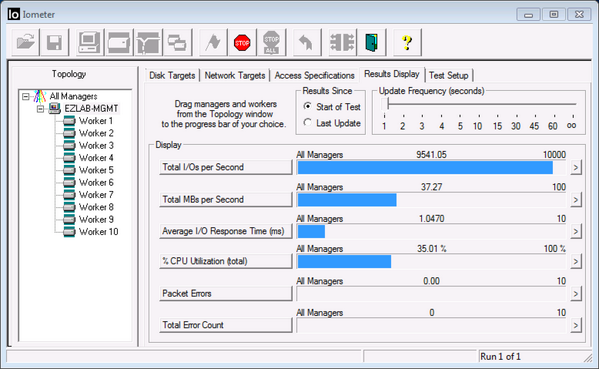Stop the current test
Image resolution: width=599 pixels, height=369 pixels.
pos(242,42)
